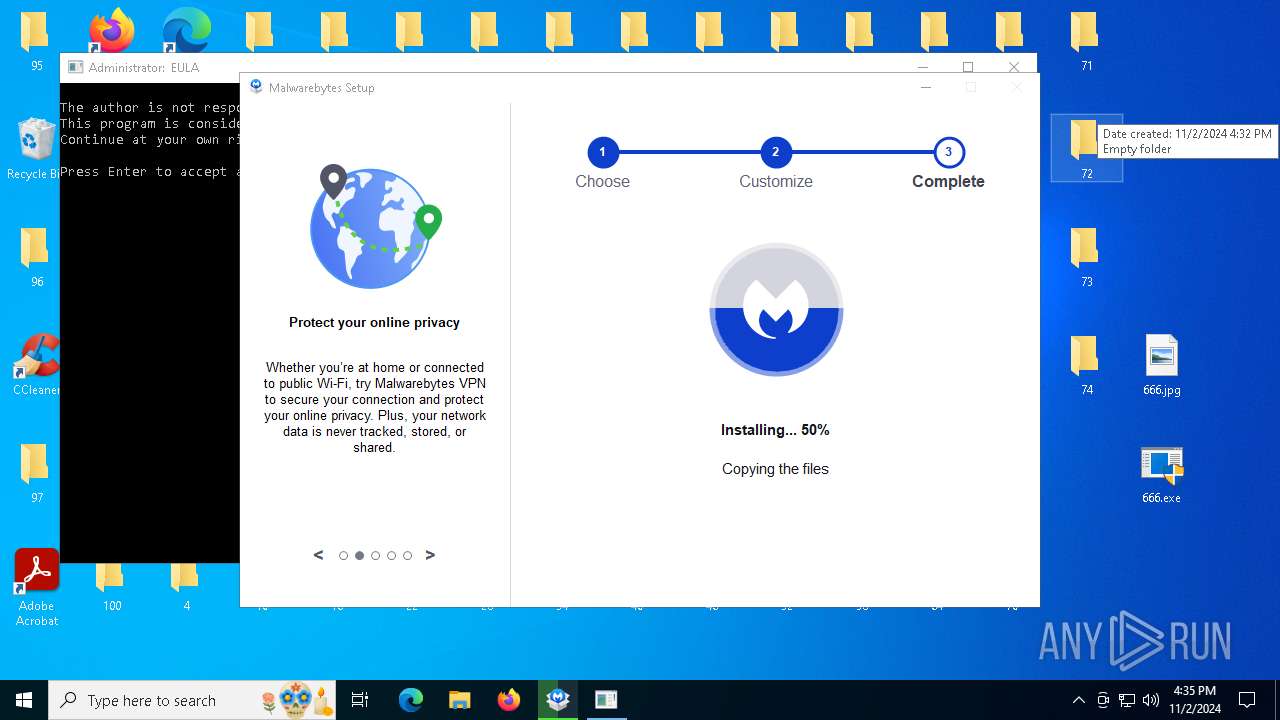Minimize the Malwarebytes Setup window
This screenshot has height=720, width=1280.
[x=926, y=87]
